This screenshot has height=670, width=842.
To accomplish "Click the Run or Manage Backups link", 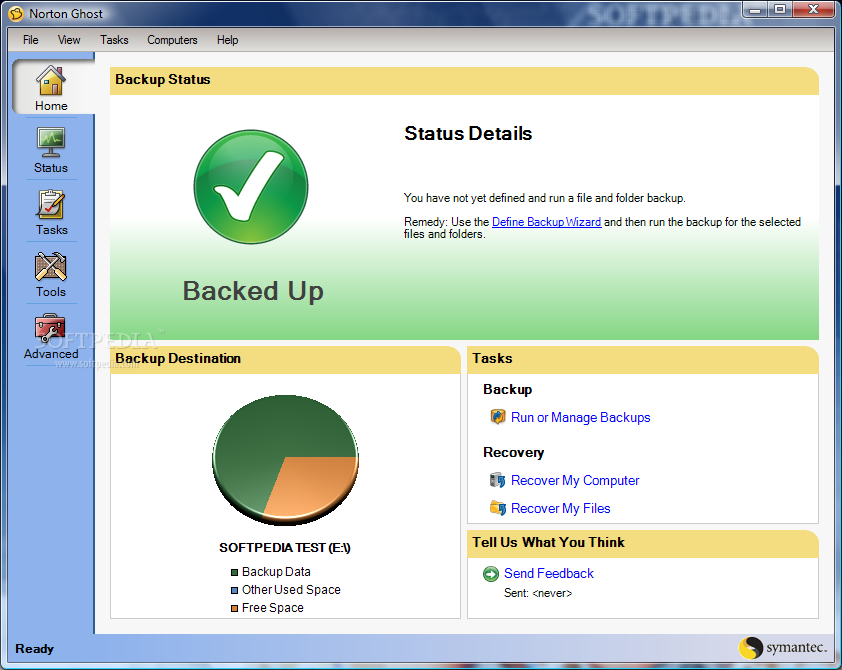I will pos(580,417).
